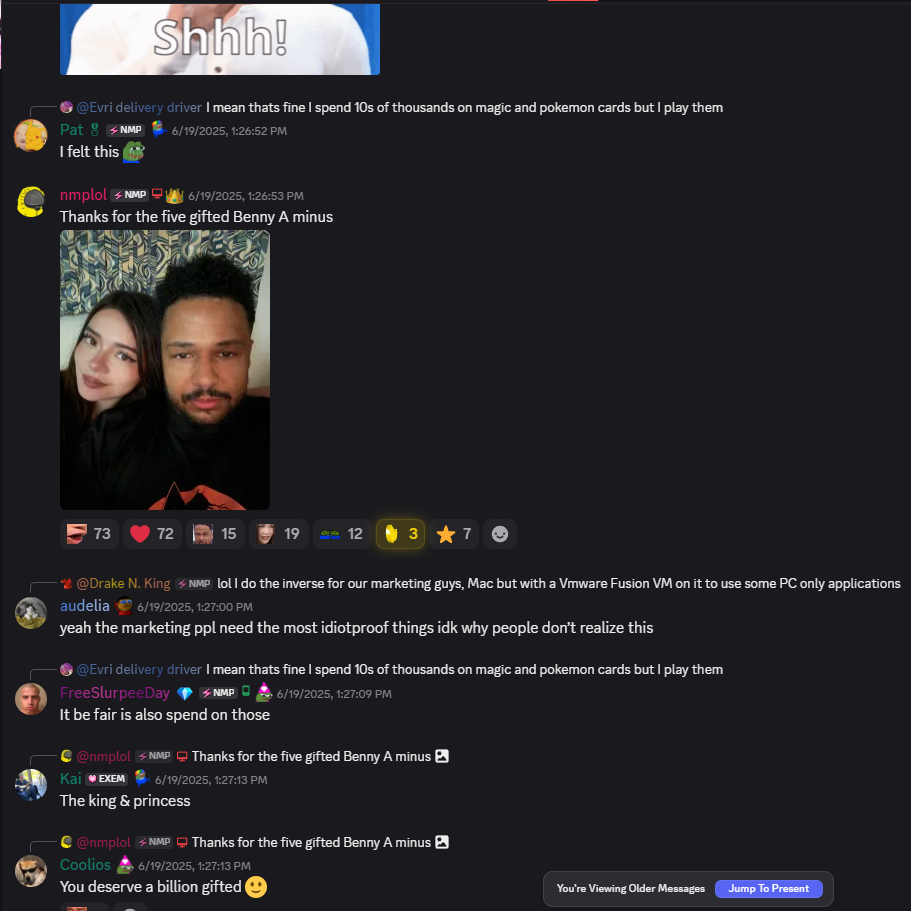Click the audelia username
The width and height of the screenshot is (911, 911).
[x=85, y=606]
